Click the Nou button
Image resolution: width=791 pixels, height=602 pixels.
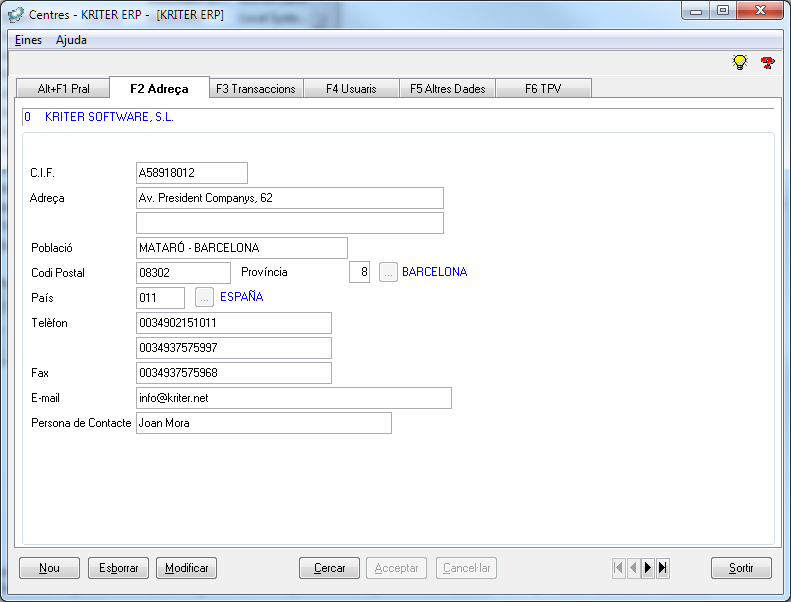tap(49, 568)
